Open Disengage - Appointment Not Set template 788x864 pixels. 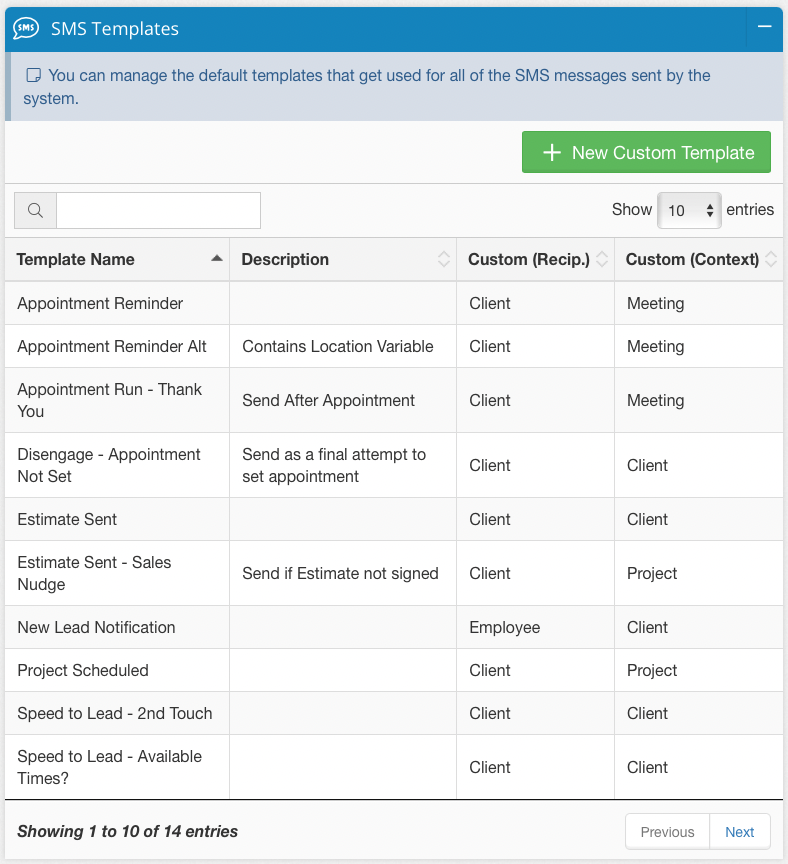coord(109,465)
